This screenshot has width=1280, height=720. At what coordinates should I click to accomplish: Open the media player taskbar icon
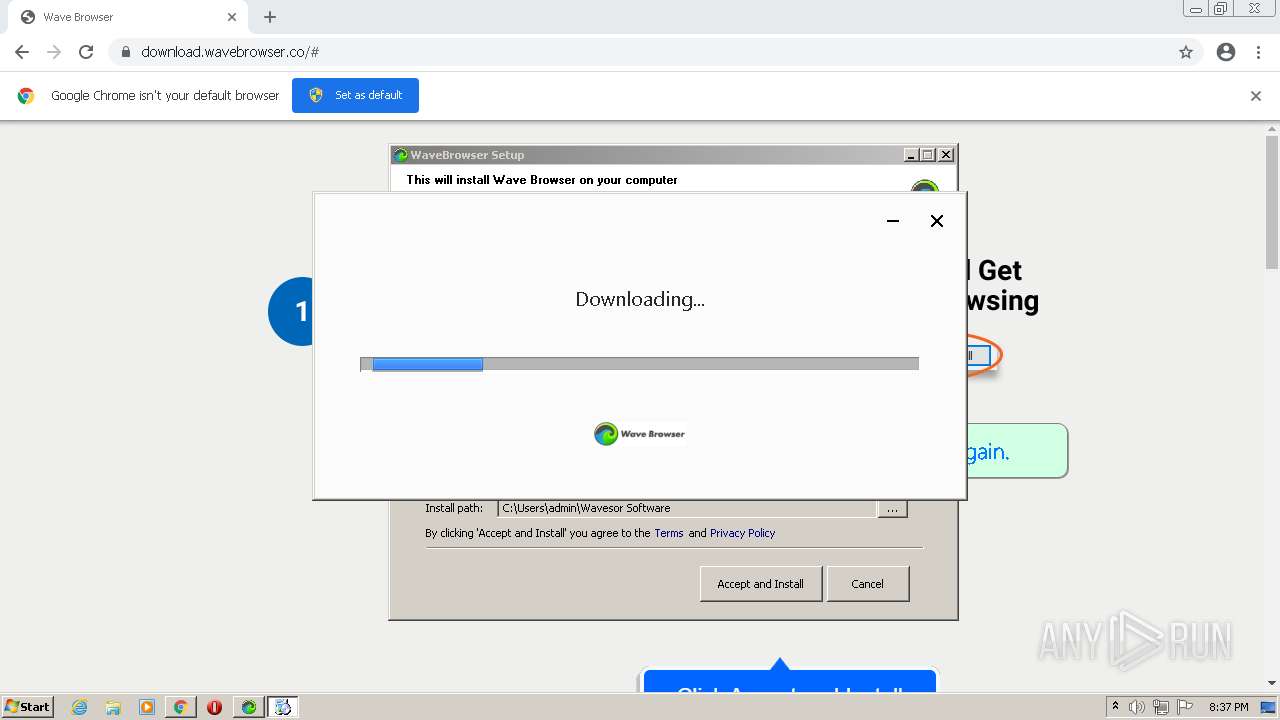point(147,707)
